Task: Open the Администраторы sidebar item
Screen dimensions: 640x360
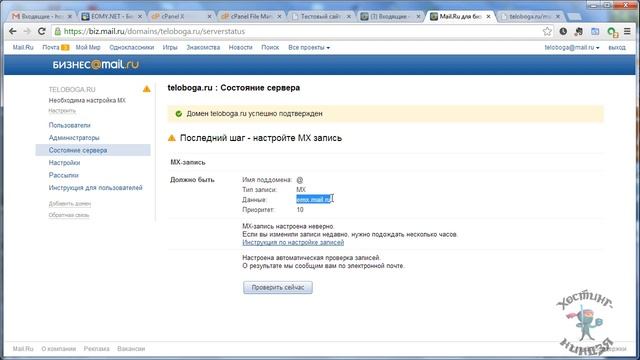Action: click(x=74, y=138)
